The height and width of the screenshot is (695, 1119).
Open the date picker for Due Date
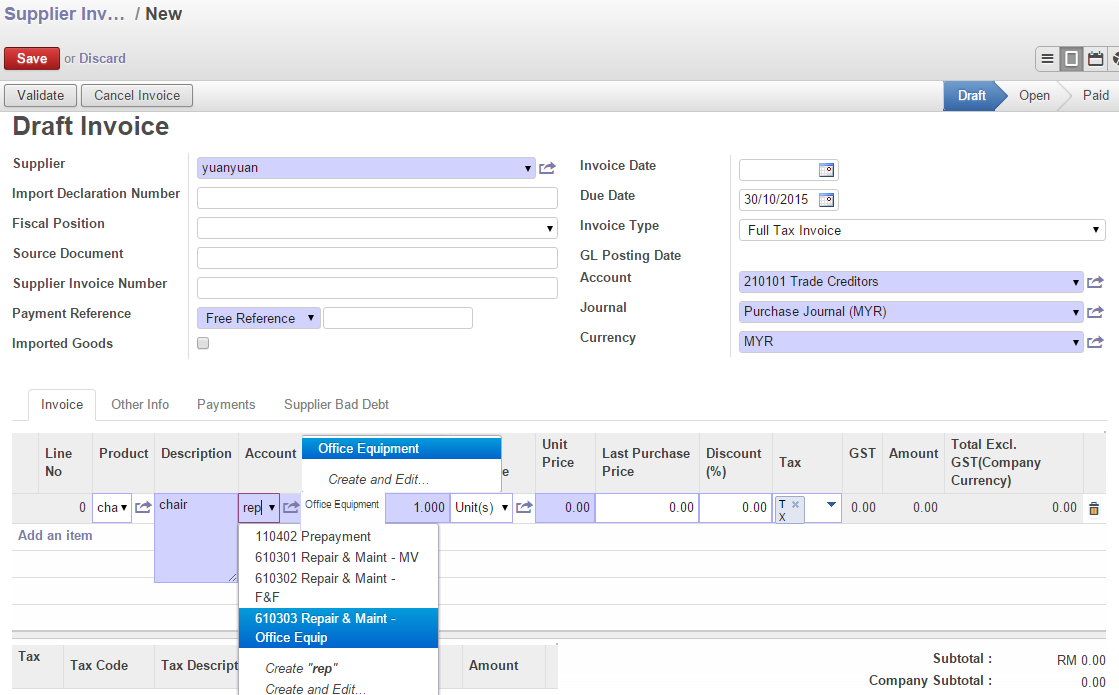(826, 199)
